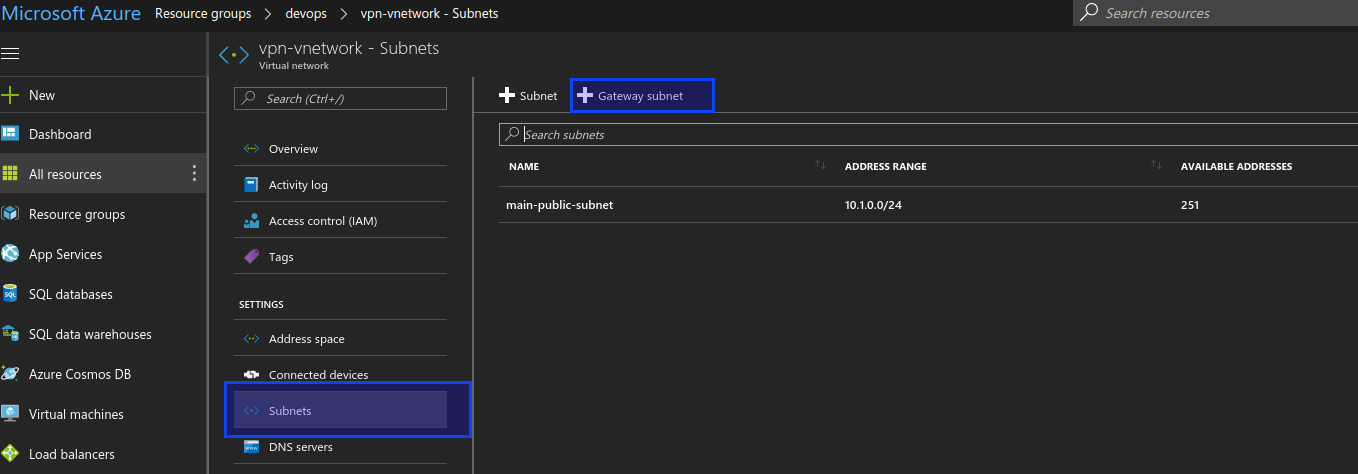This screenshot has height=474, width=1358.
Task: Click the Virtual machines monitor icon
Action: [10, 414]
